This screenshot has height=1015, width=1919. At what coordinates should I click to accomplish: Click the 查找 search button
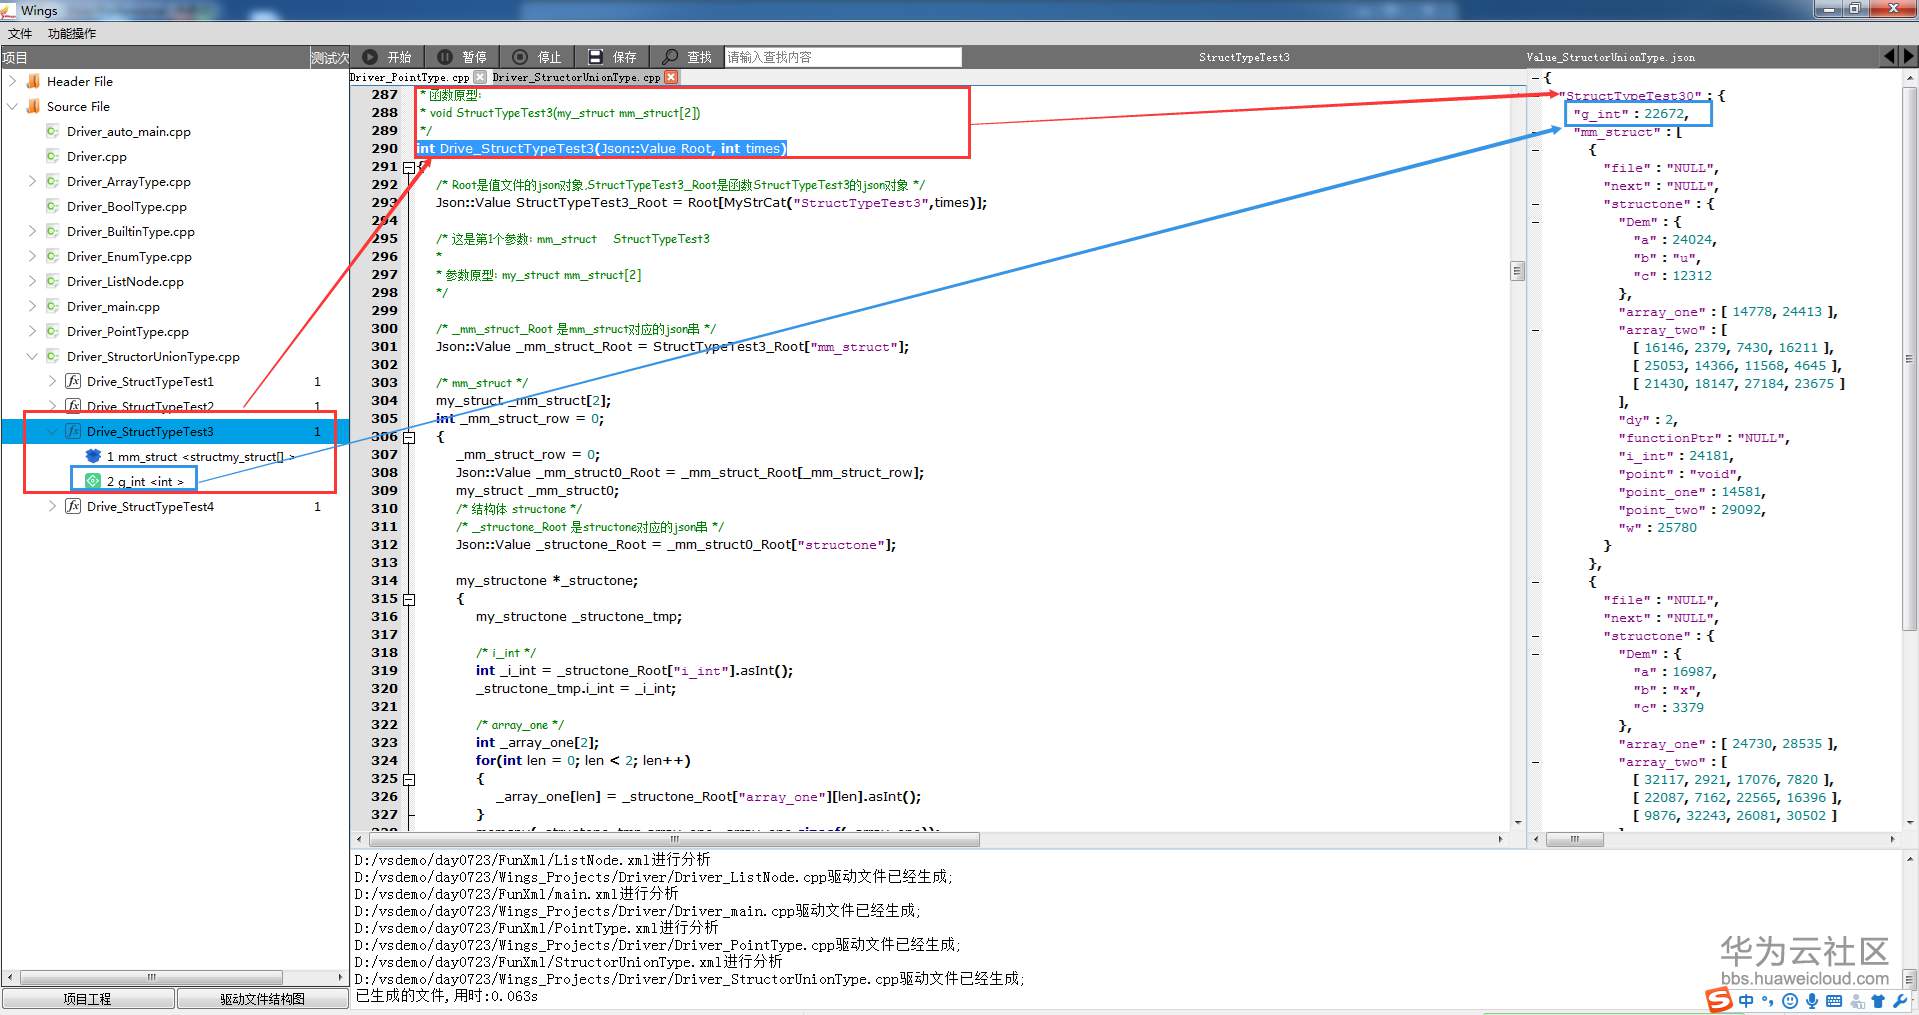coord(687,57)
